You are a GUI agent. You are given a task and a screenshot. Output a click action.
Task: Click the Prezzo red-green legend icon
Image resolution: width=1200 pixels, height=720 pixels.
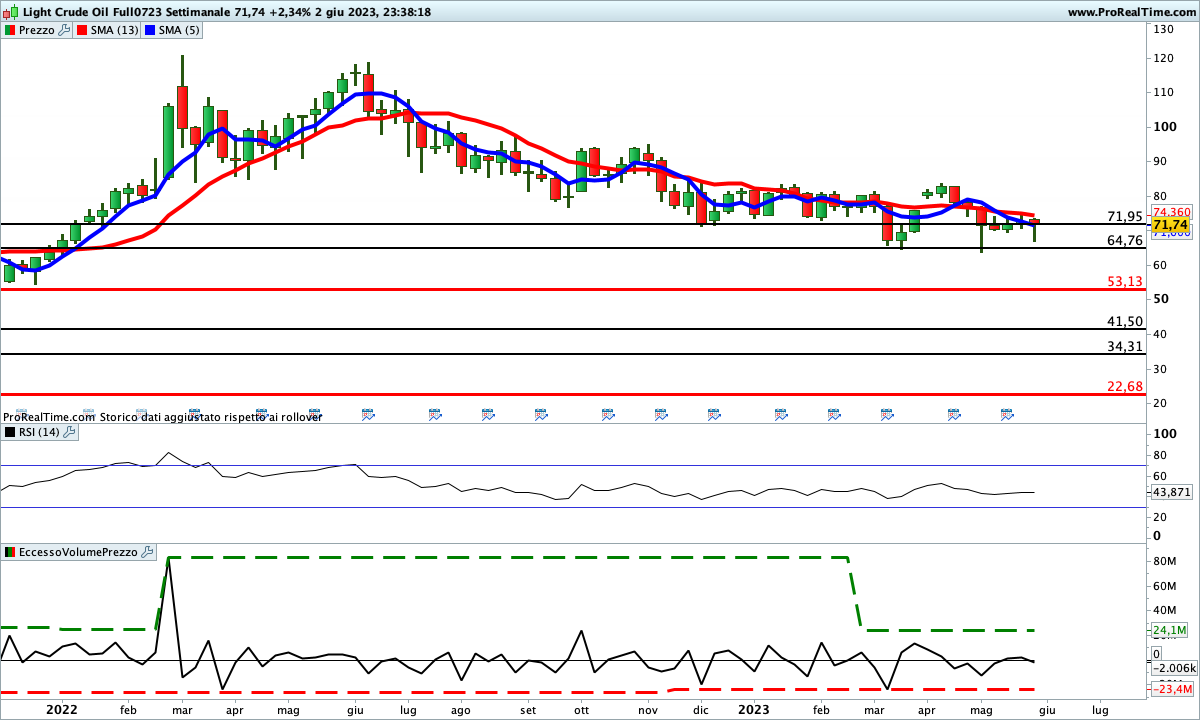pos(10,30)
